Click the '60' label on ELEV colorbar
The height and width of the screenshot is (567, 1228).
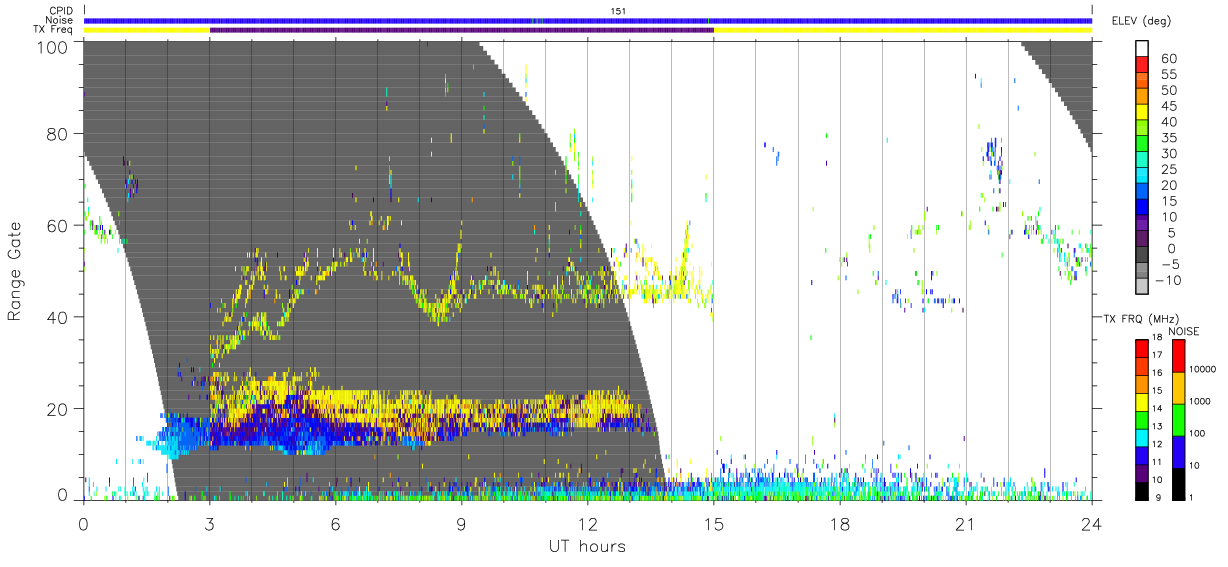point(1169,58)
